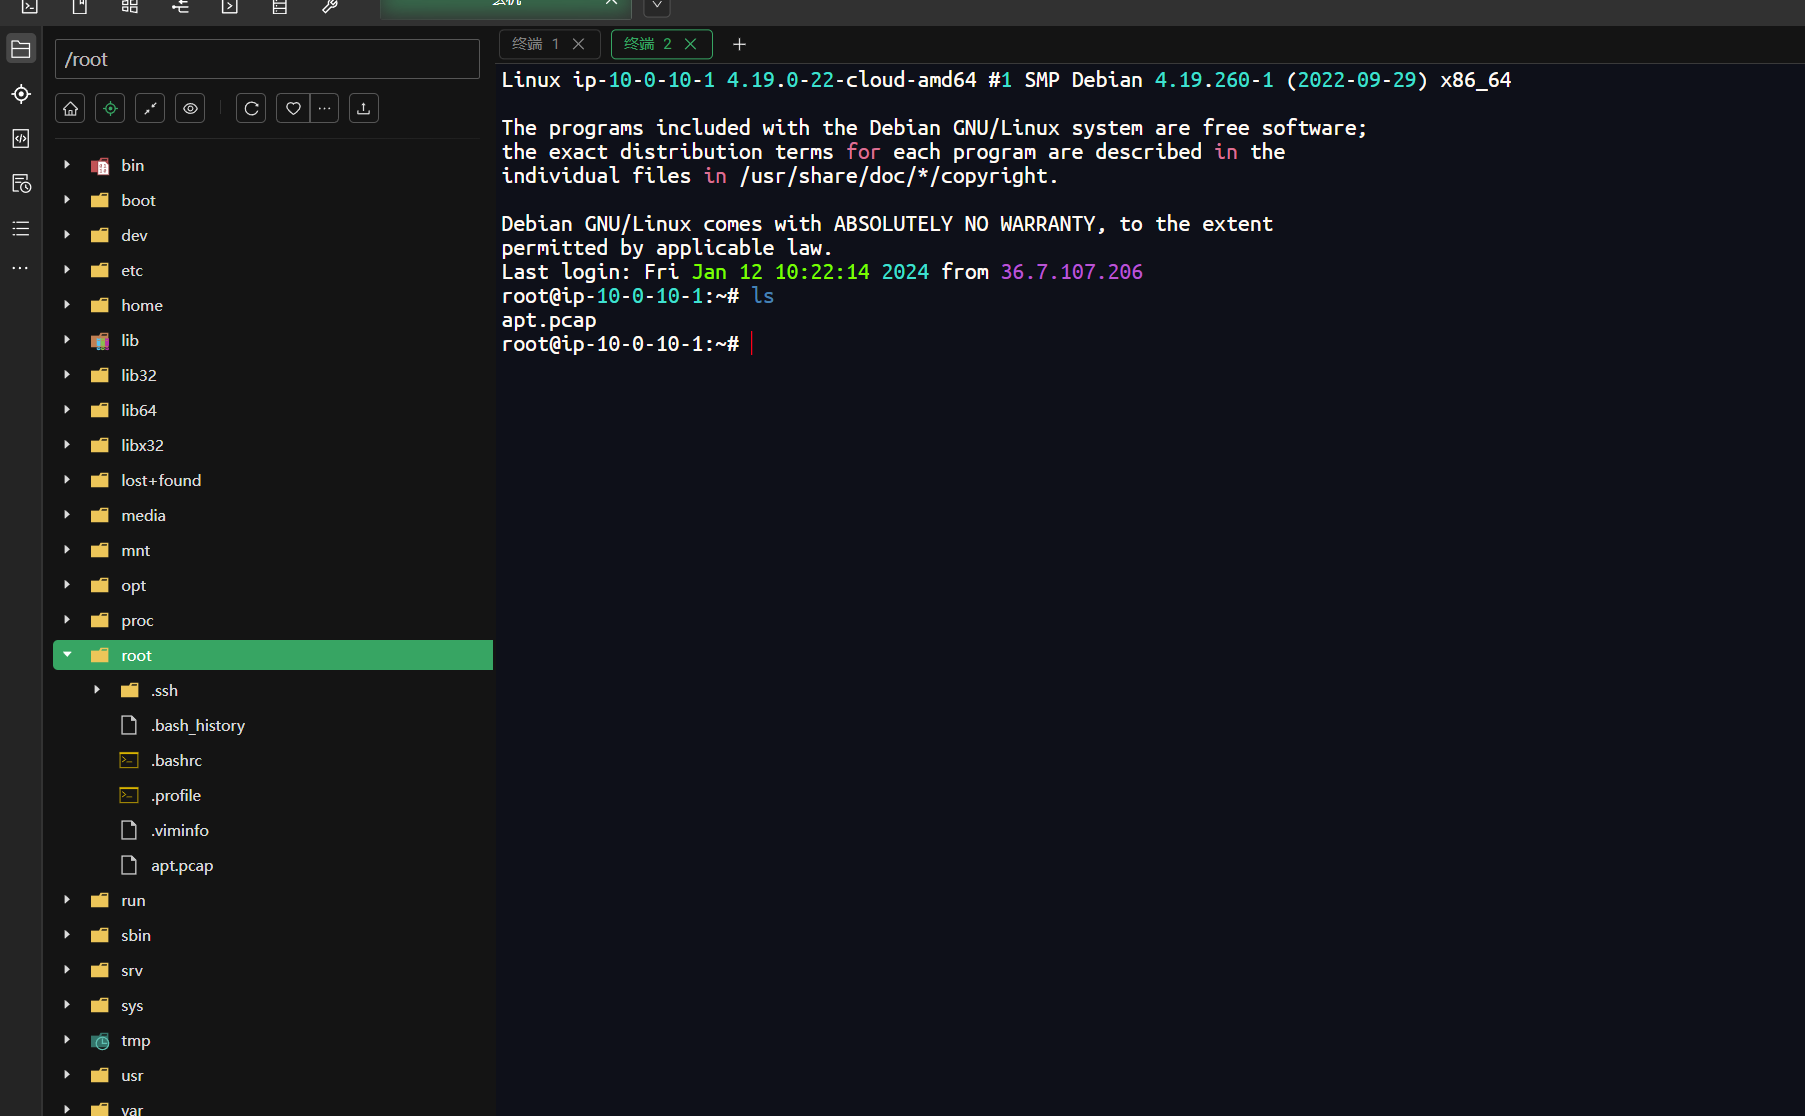Viewport: 1805px width, 1116px height.
Task: Click the tree structure icon in top bar
Action: [x=180, y=6]
